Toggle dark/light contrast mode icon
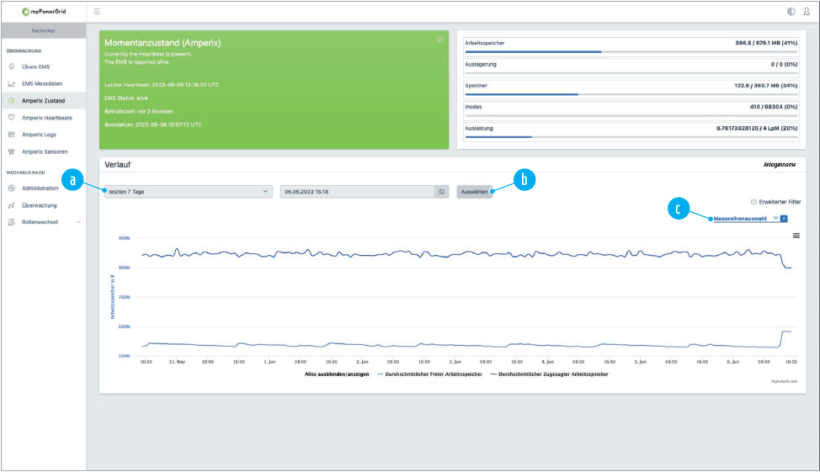 click(x=791, y=12)
